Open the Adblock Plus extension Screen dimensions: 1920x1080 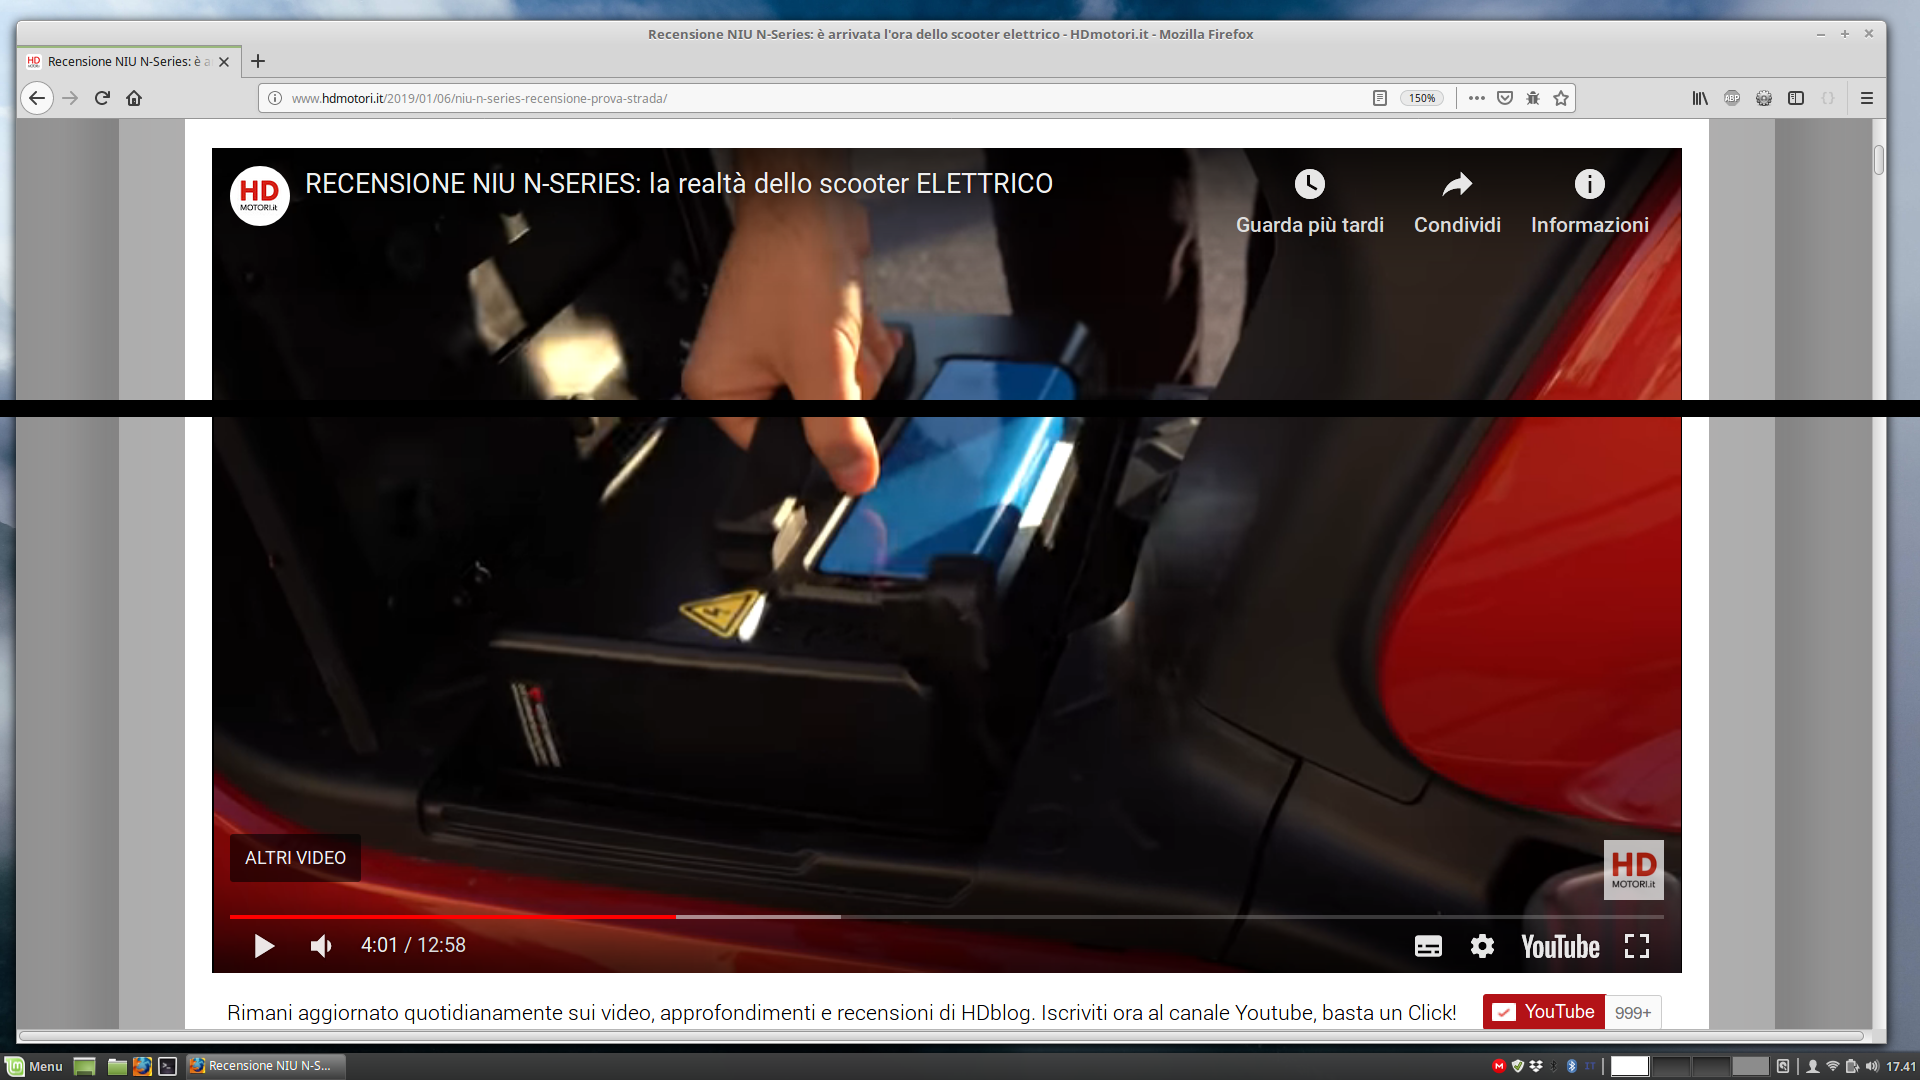[1732, 98]
